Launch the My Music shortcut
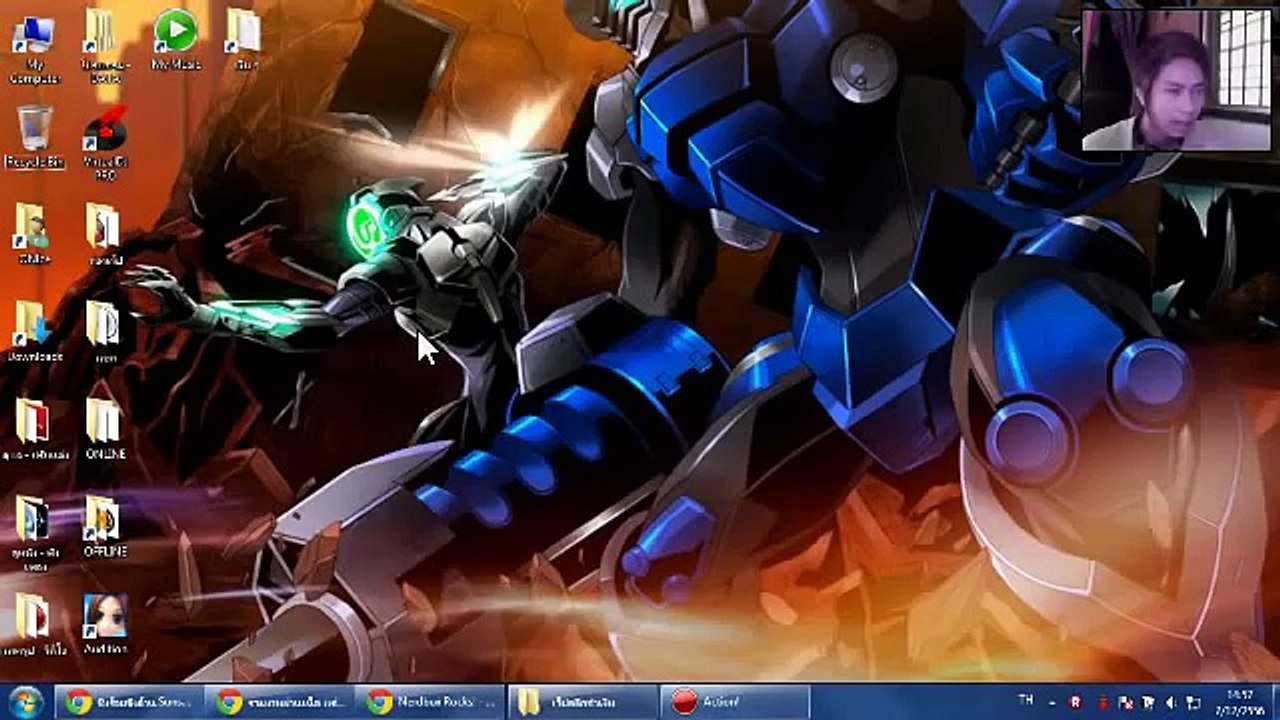 tap(176, 40)
